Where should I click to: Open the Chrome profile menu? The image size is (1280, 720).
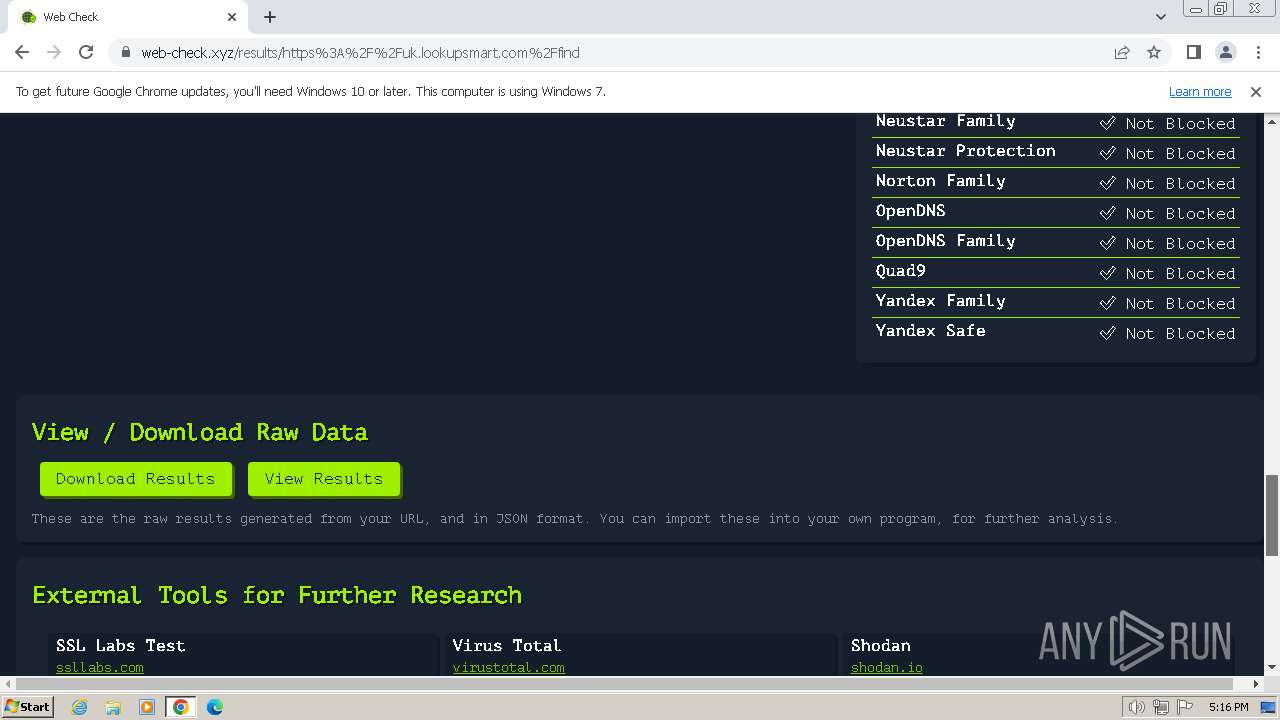(1225, 52)
